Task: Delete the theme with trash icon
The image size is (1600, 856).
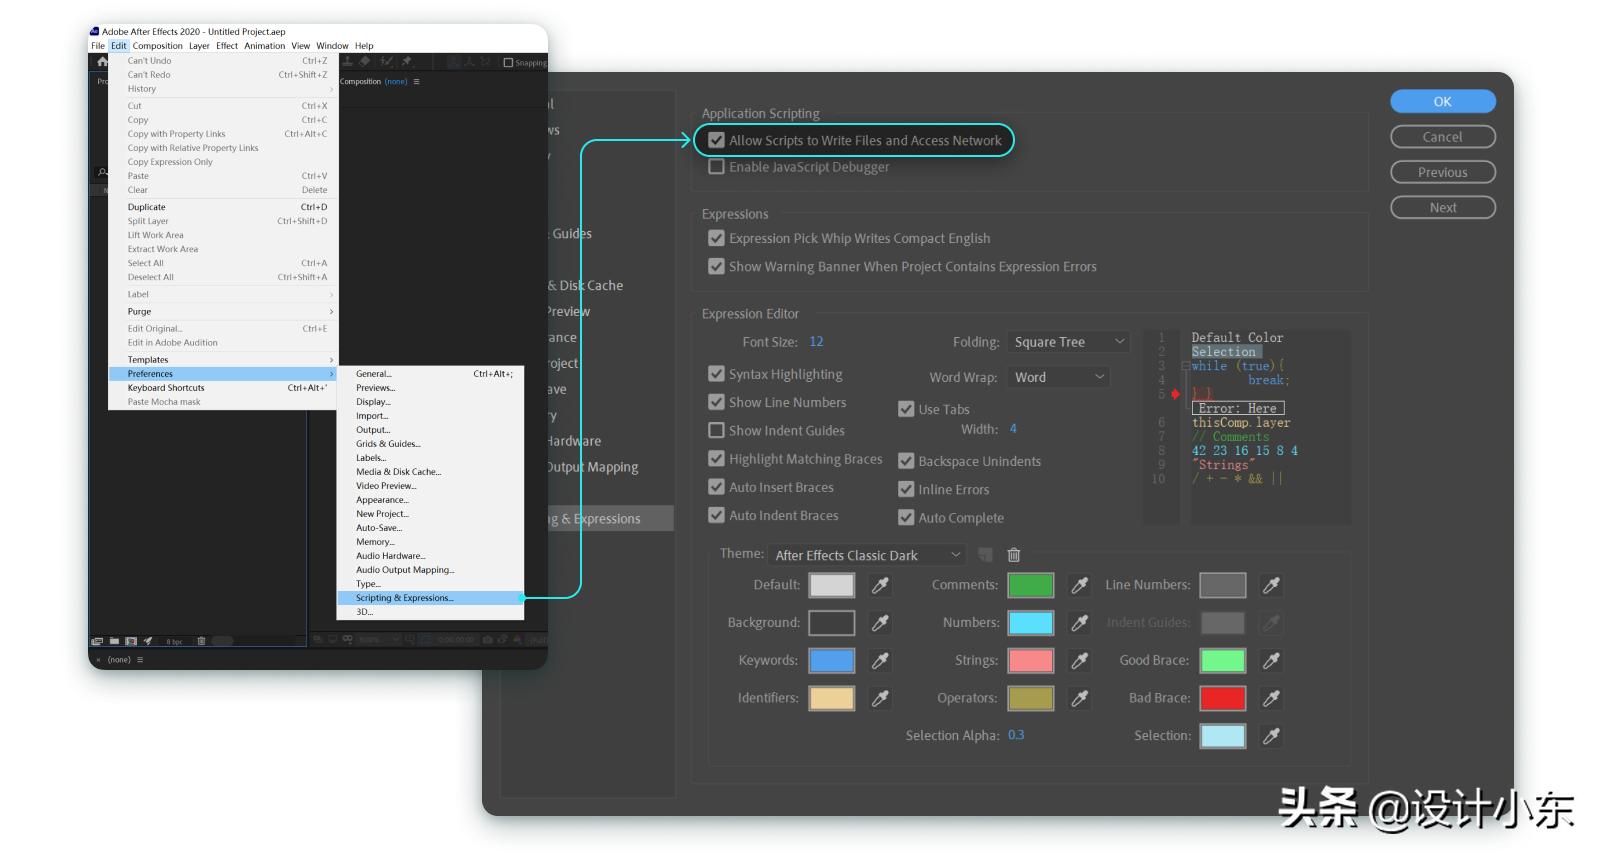Action: pyautogui.click(x=1014, y=555)
